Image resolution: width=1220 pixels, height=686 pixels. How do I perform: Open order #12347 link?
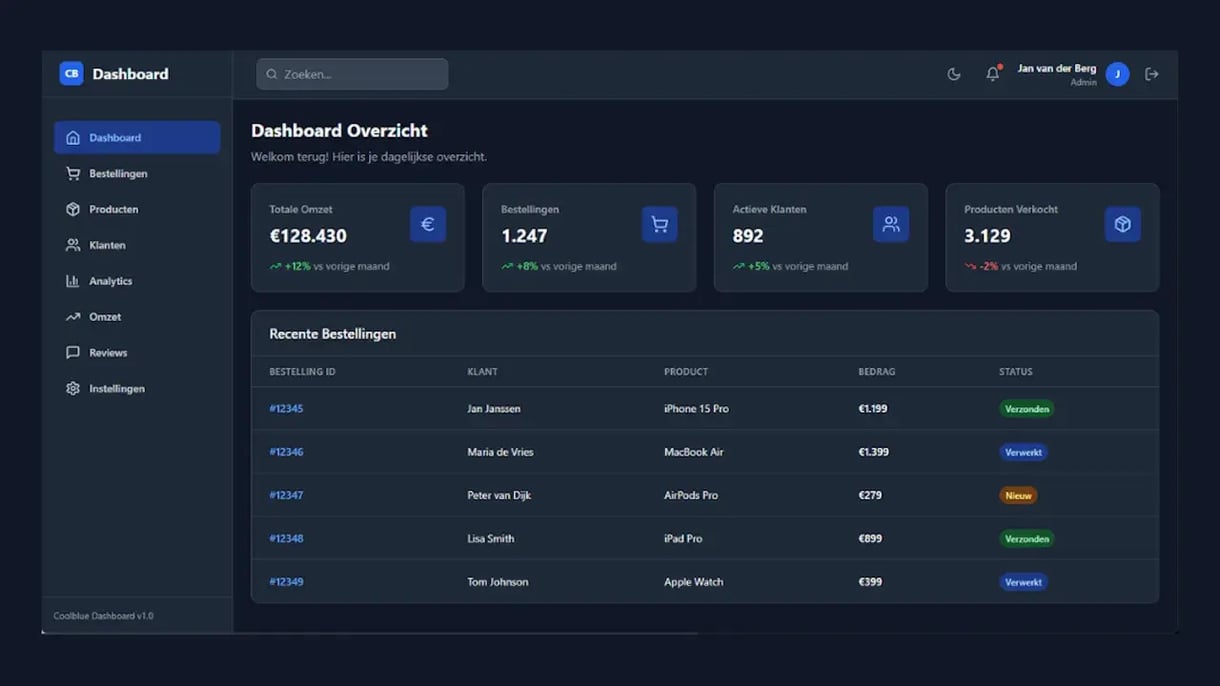click(x=286, y=495)
